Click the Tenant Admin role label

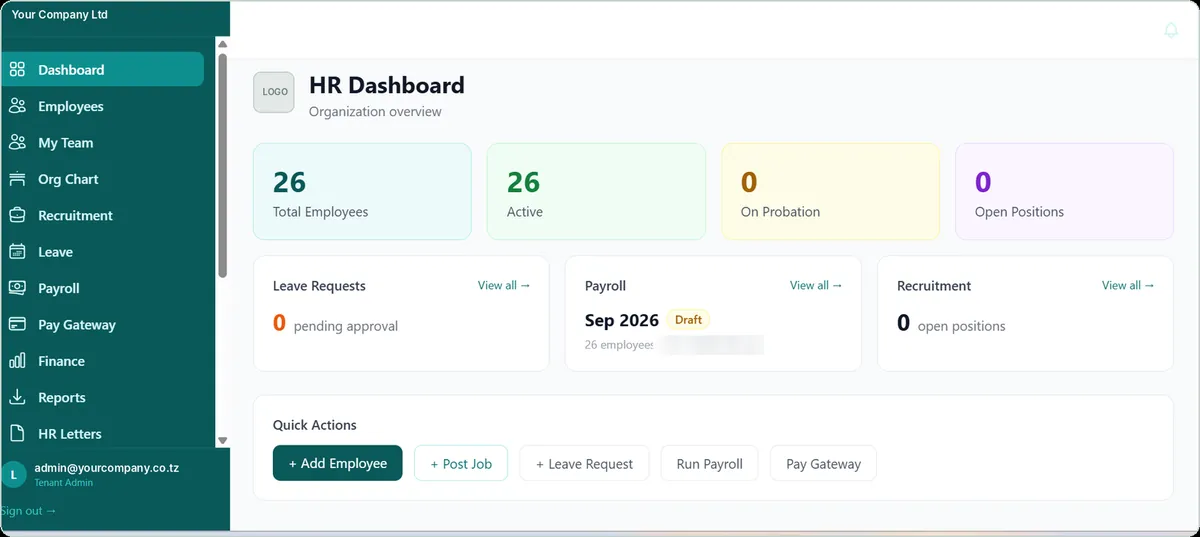[x=64, y=483]
